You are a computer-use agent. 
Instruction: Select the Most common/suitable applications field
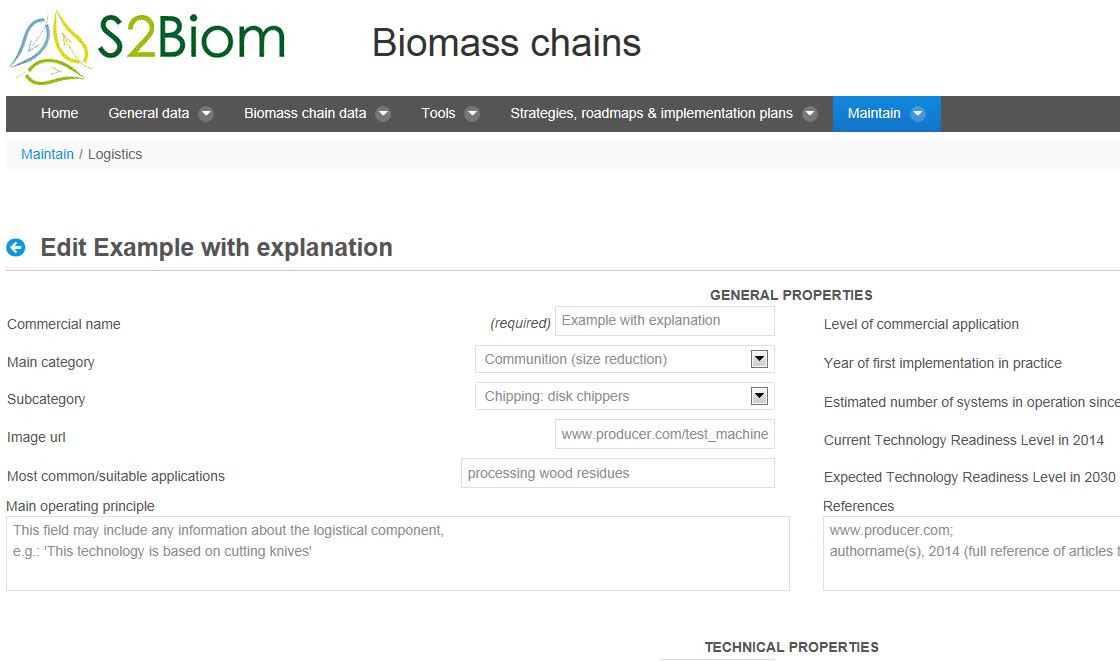pos(618,473)
